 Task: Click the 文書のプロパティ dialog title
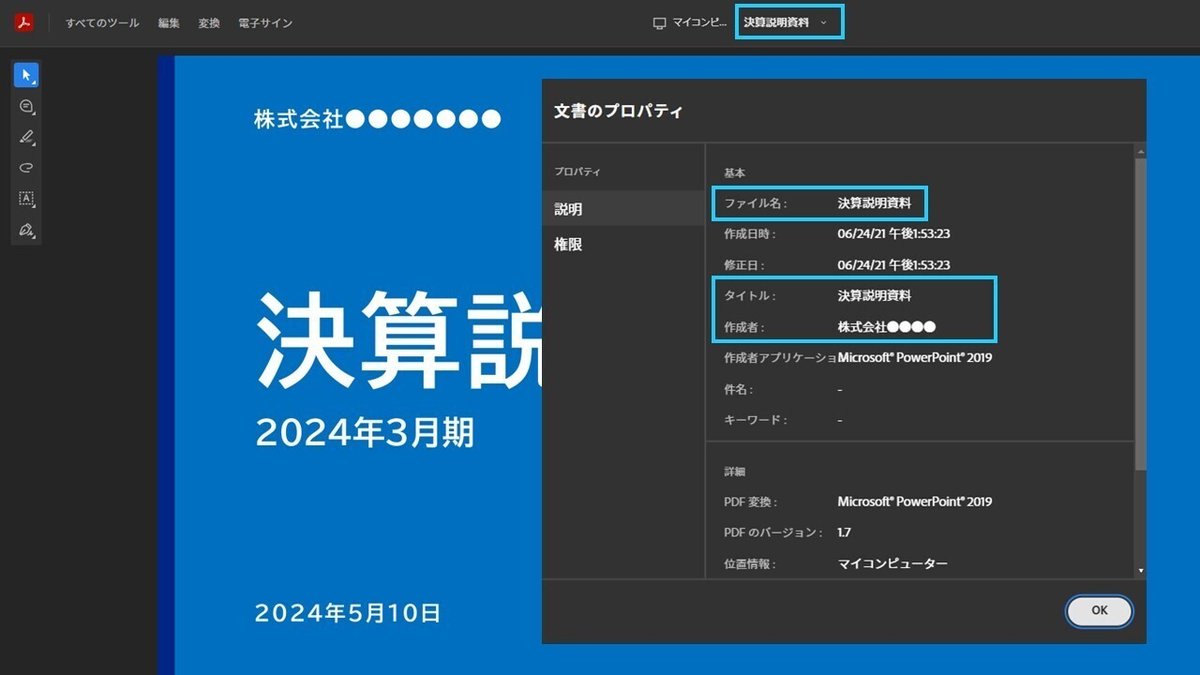[x=618, y=111]
